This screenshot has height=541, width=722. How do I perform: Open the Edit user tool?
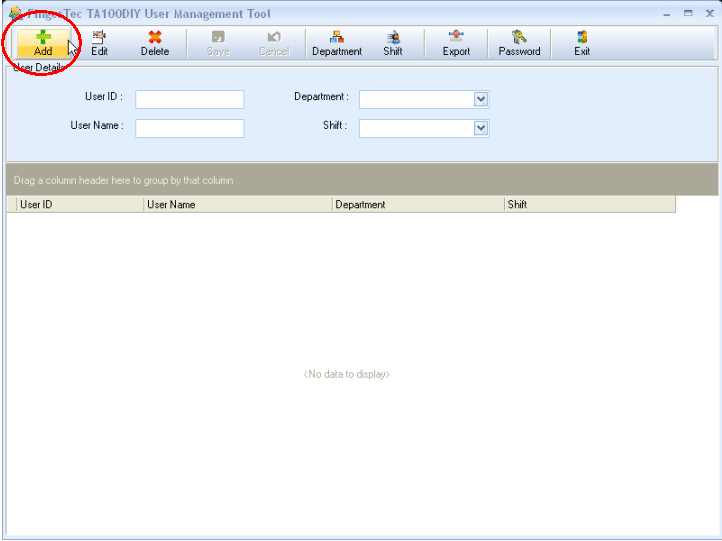tap(99, 43)
